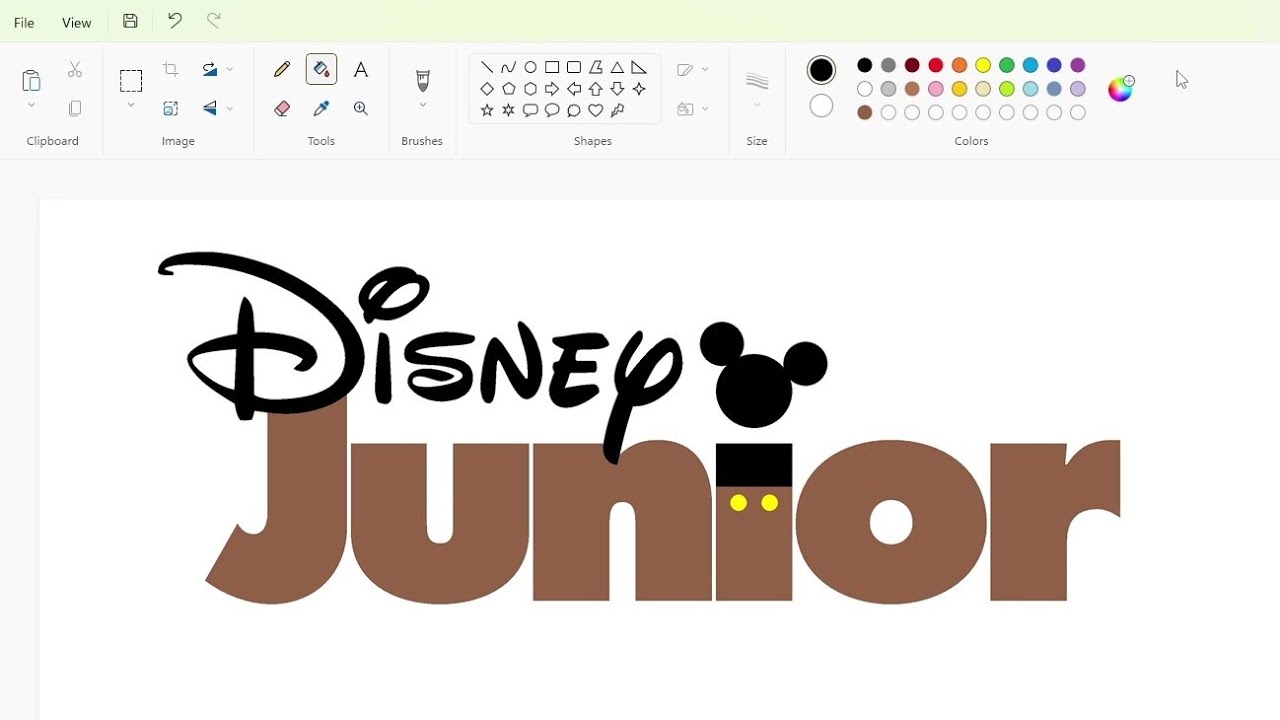Expand the Paste options dropdown

[x=31, y=105]
